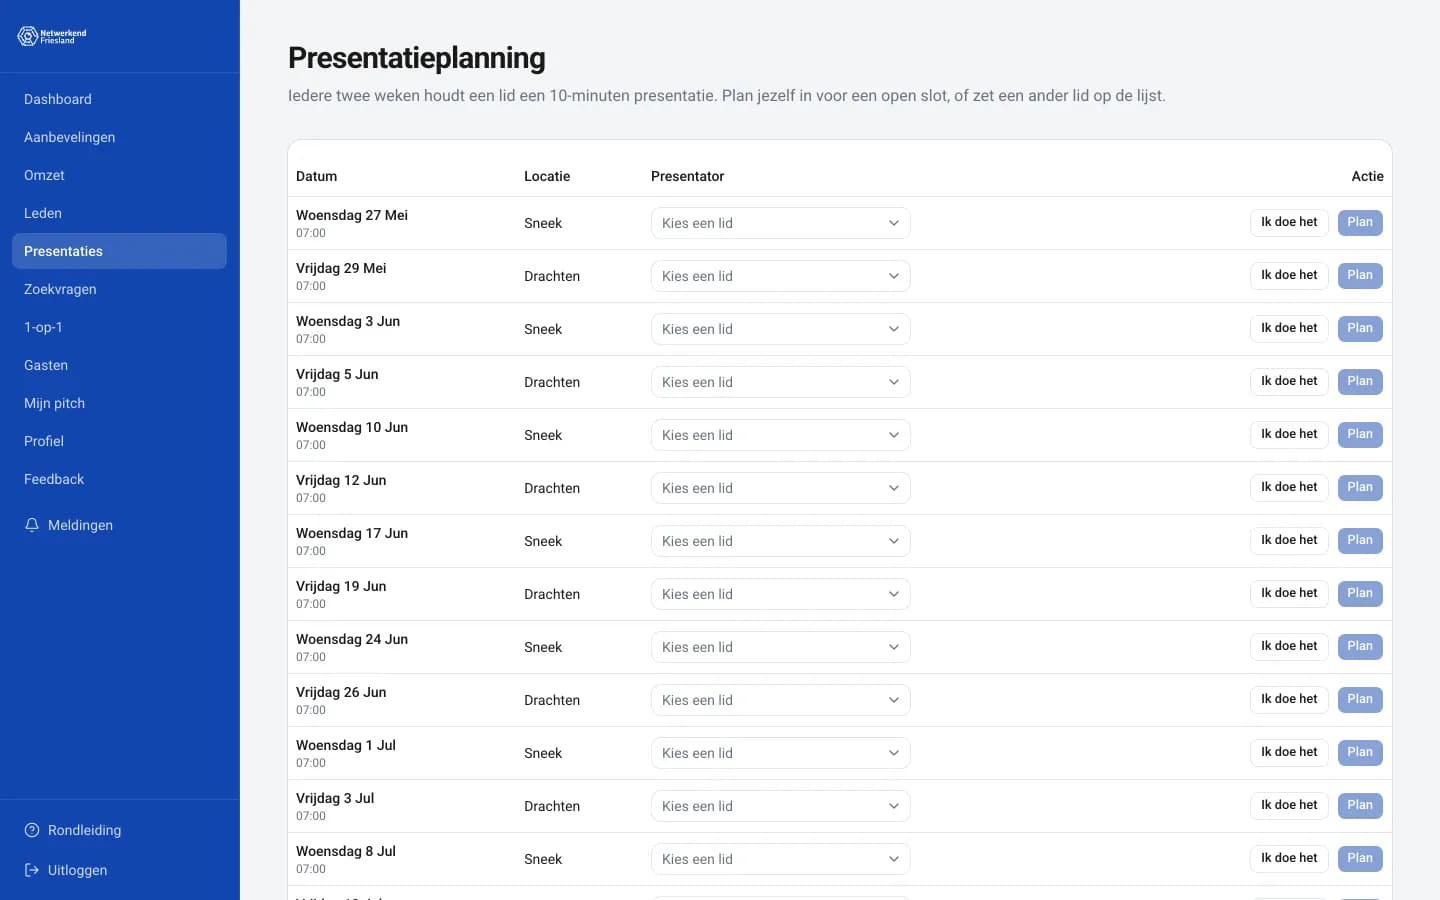This screenshot has width=1440, height=900.
Task: Click Ik doe het for Vrijdag 3 Jul
Action: (1289, 805)
